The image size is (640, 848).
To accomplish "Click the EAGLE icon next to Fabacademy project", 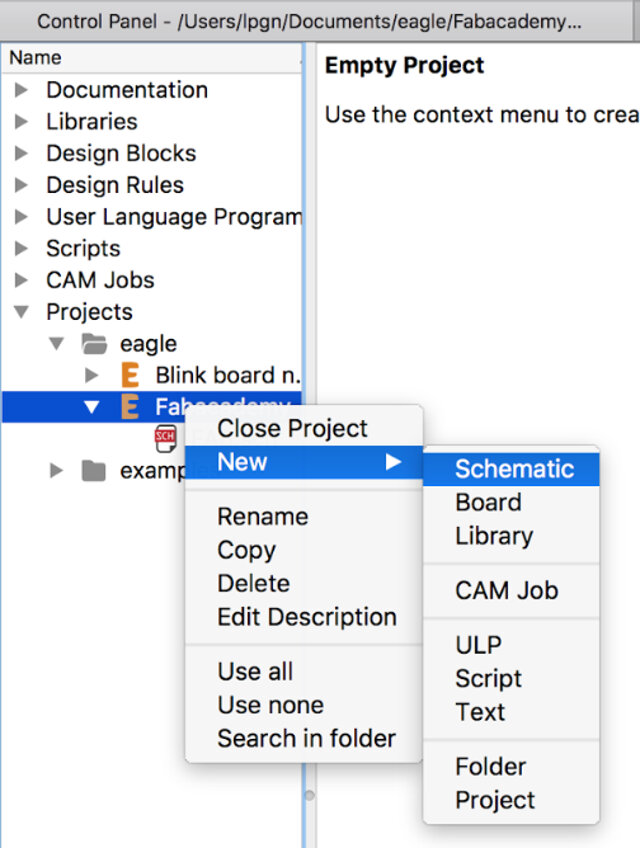I will [x=128, y=406].
